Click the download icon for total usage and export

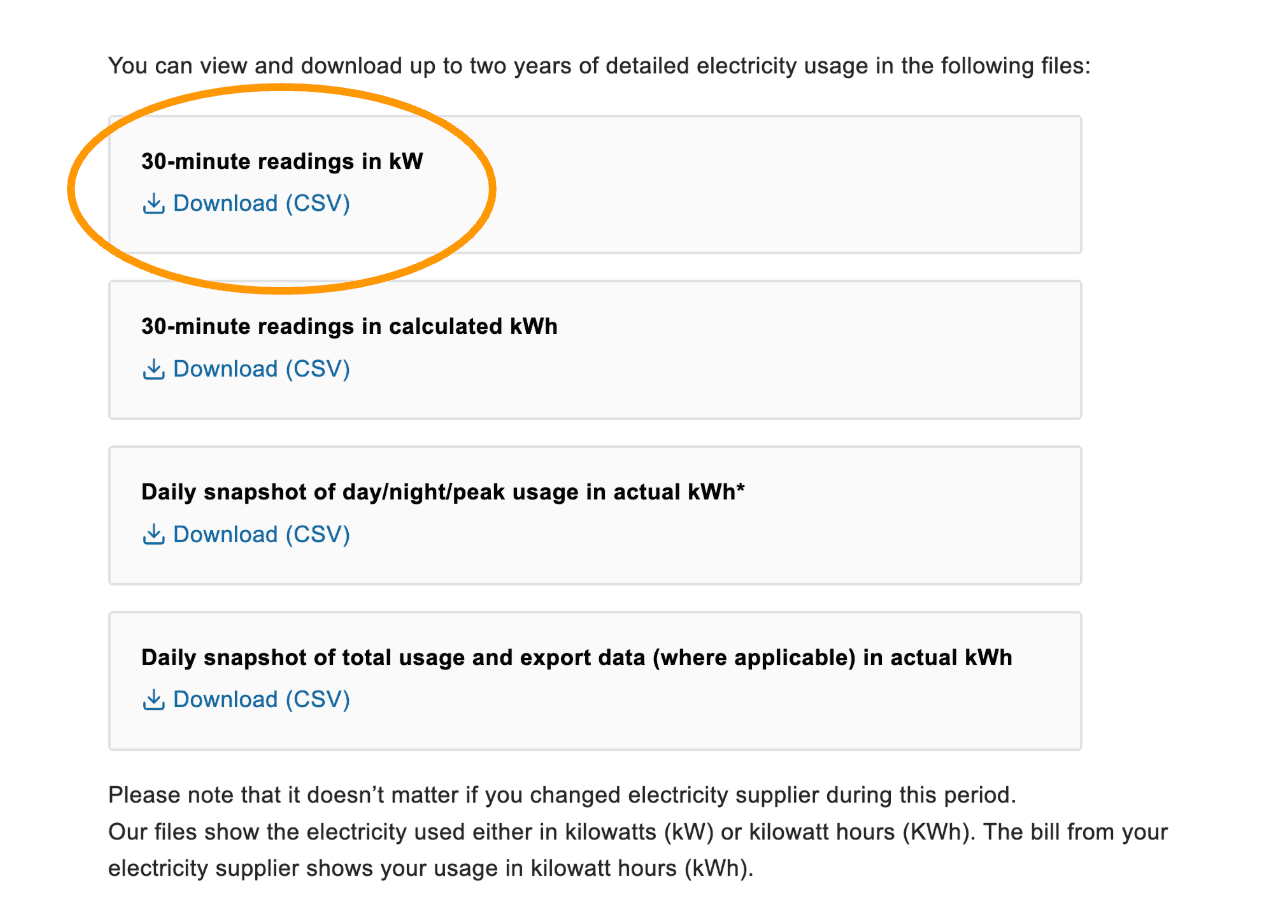tap(153, 700)
